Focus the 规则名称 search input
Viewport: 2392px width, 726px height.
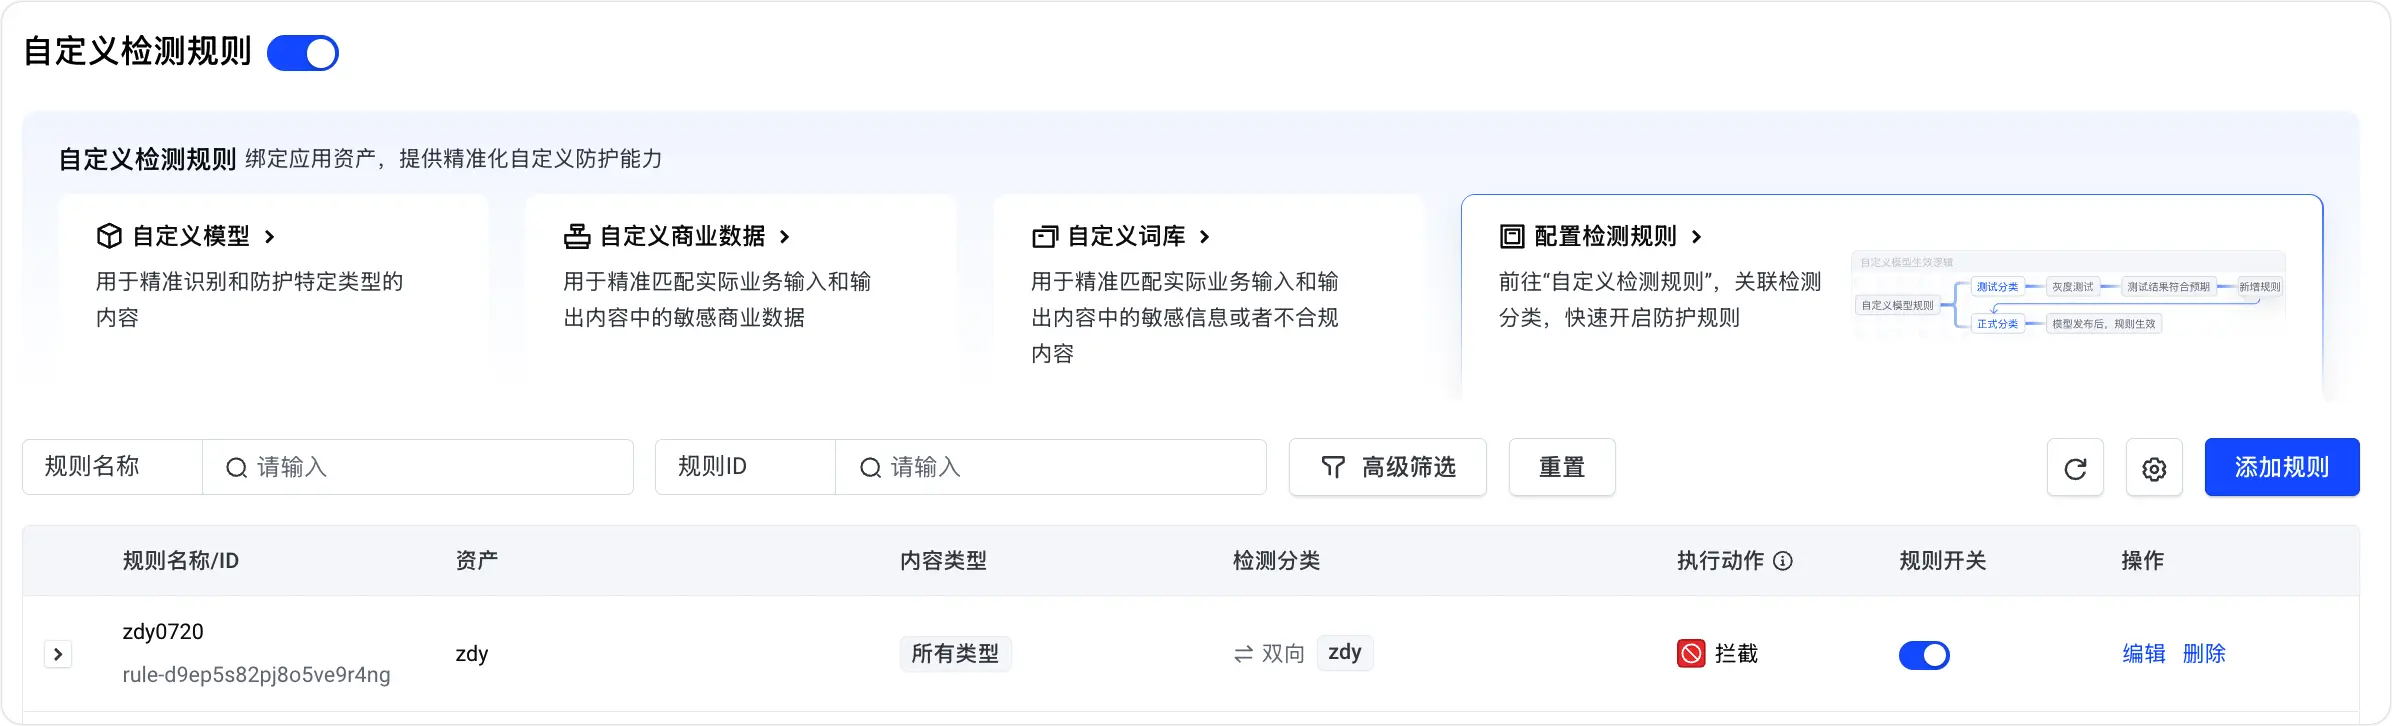click(x=418, y=467)
